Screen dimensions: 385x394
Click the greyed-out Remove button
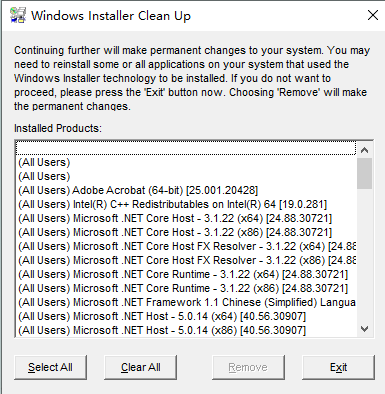248,367
